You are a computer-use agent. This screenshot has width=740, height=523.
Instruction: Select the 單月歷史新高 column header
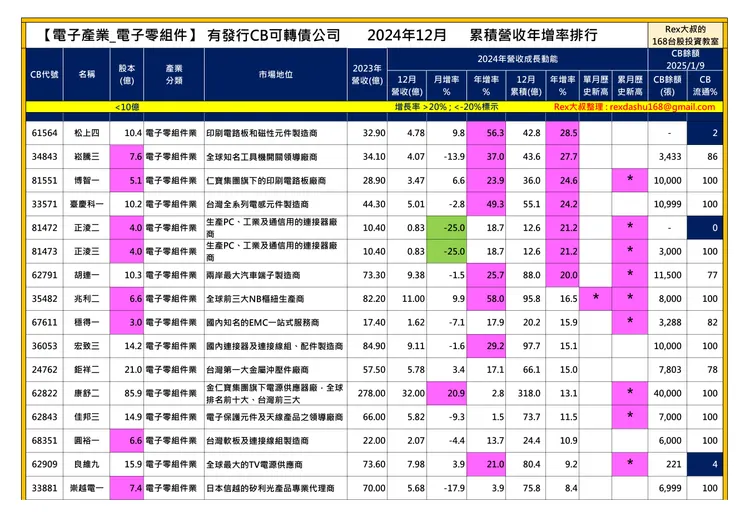pos(596,85)
